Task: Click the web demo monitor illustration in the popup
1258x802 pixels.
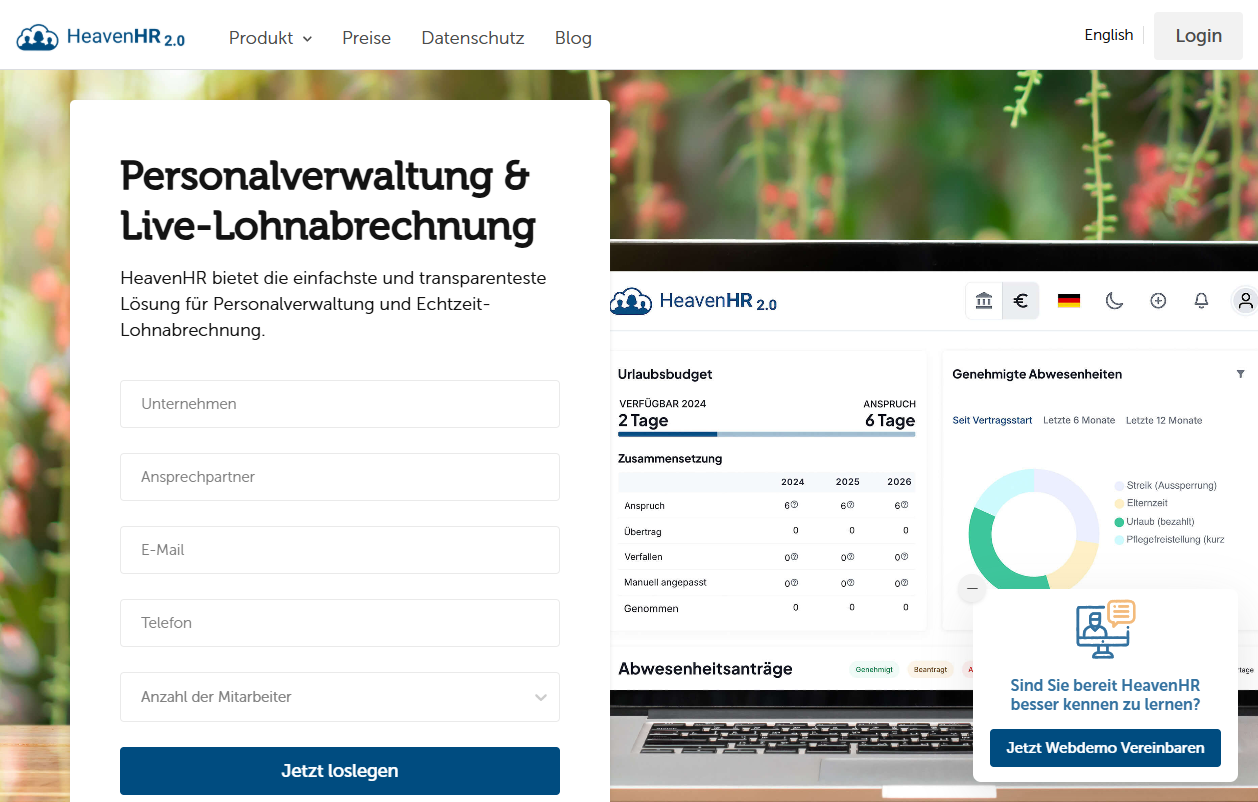Action: pyautogui.click(x=1105, y=629)
